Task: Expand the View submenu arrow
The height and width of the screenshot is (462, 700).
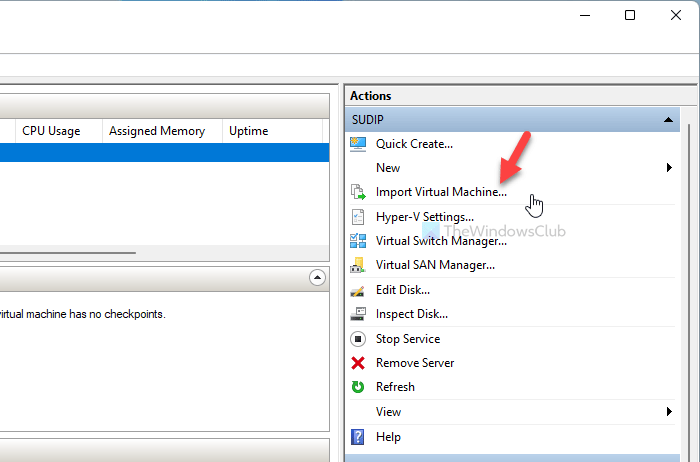Action: (x=669, y=412)
